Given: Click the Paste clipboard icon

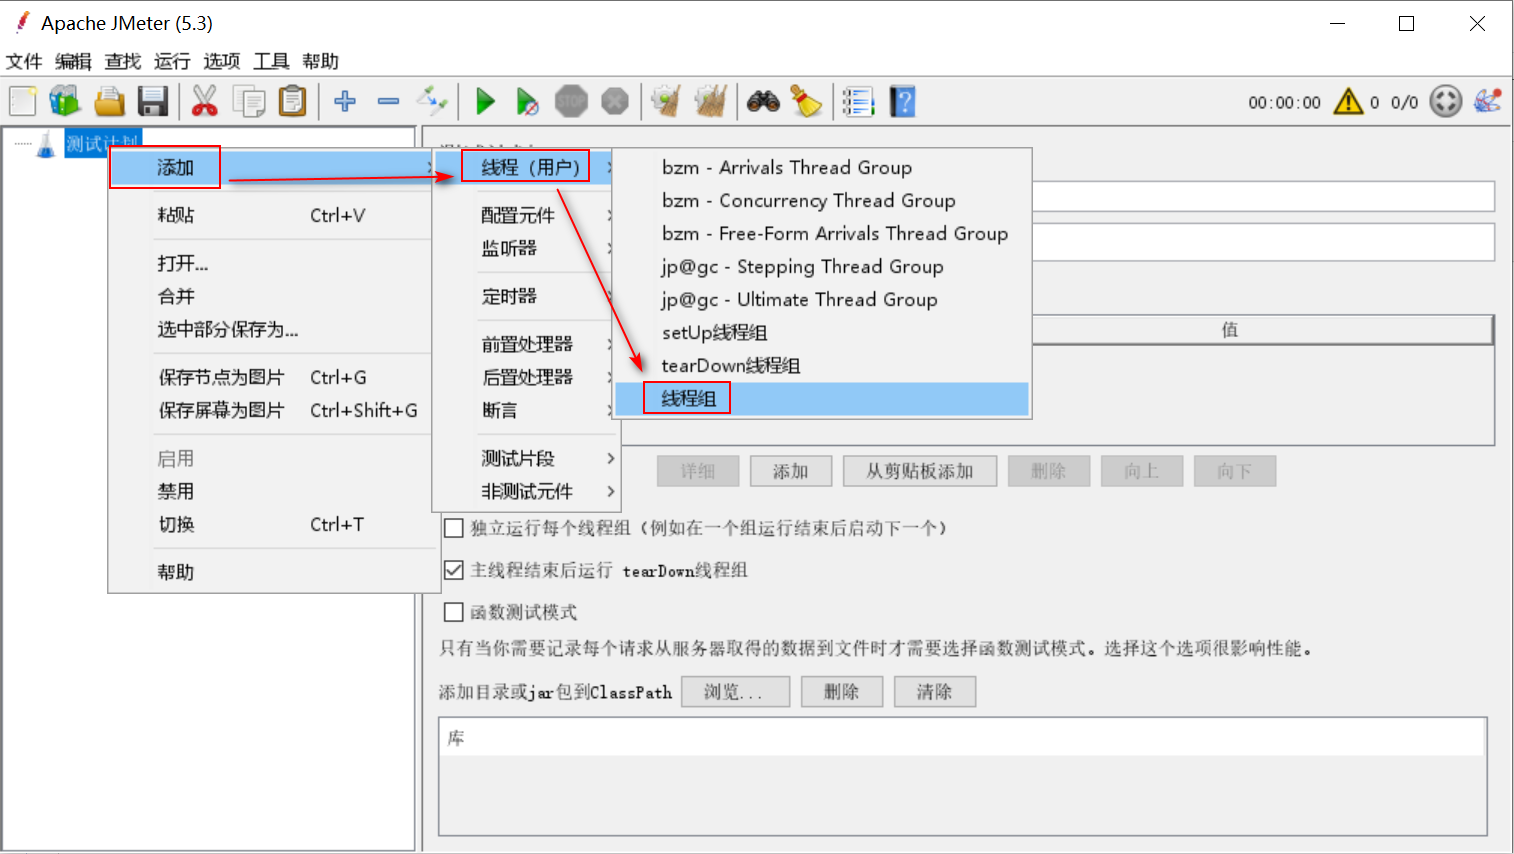Looking at the screenshot, I should [293, 101].
